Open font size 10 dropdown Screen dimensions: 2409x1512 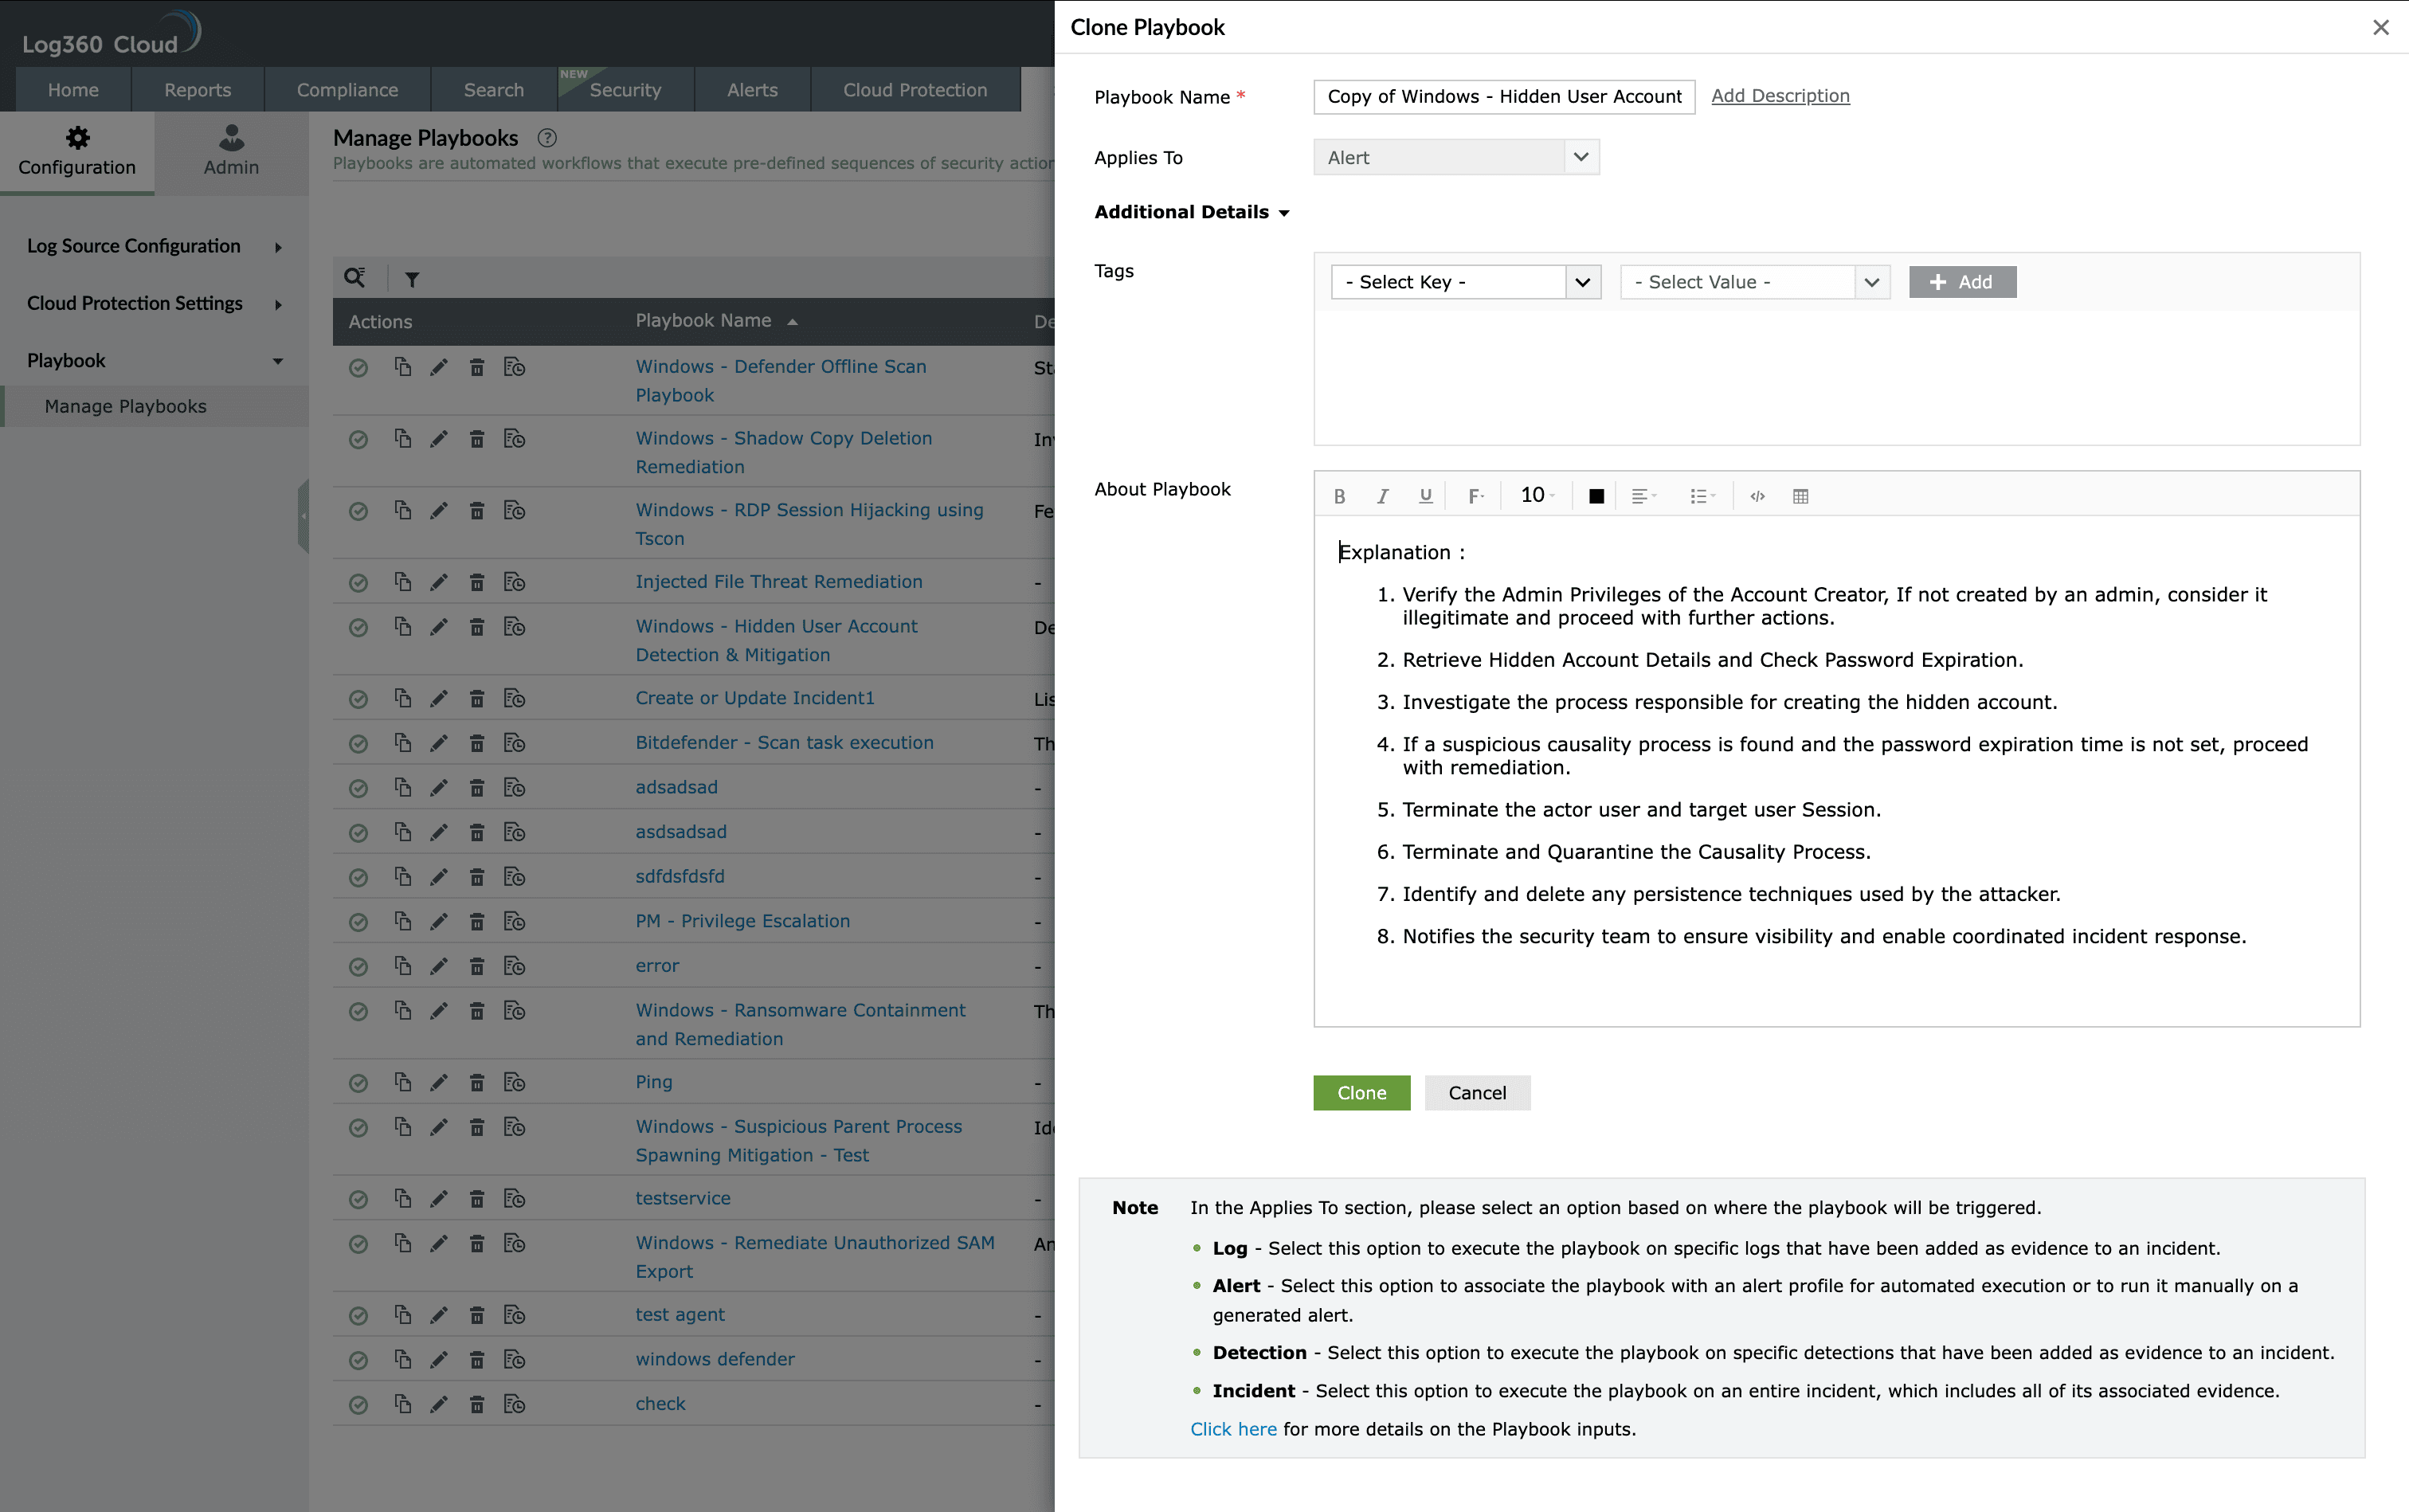pos(1537,495)
